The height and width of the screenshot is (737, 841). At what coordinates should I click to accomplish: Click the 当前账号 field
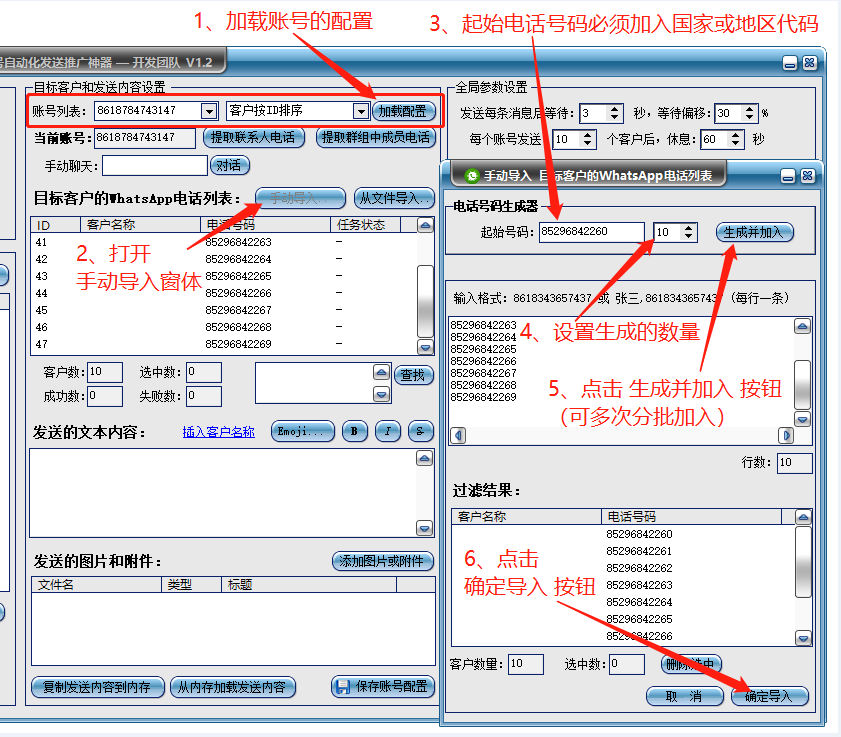pyautogui.click(x=145, y=138)
